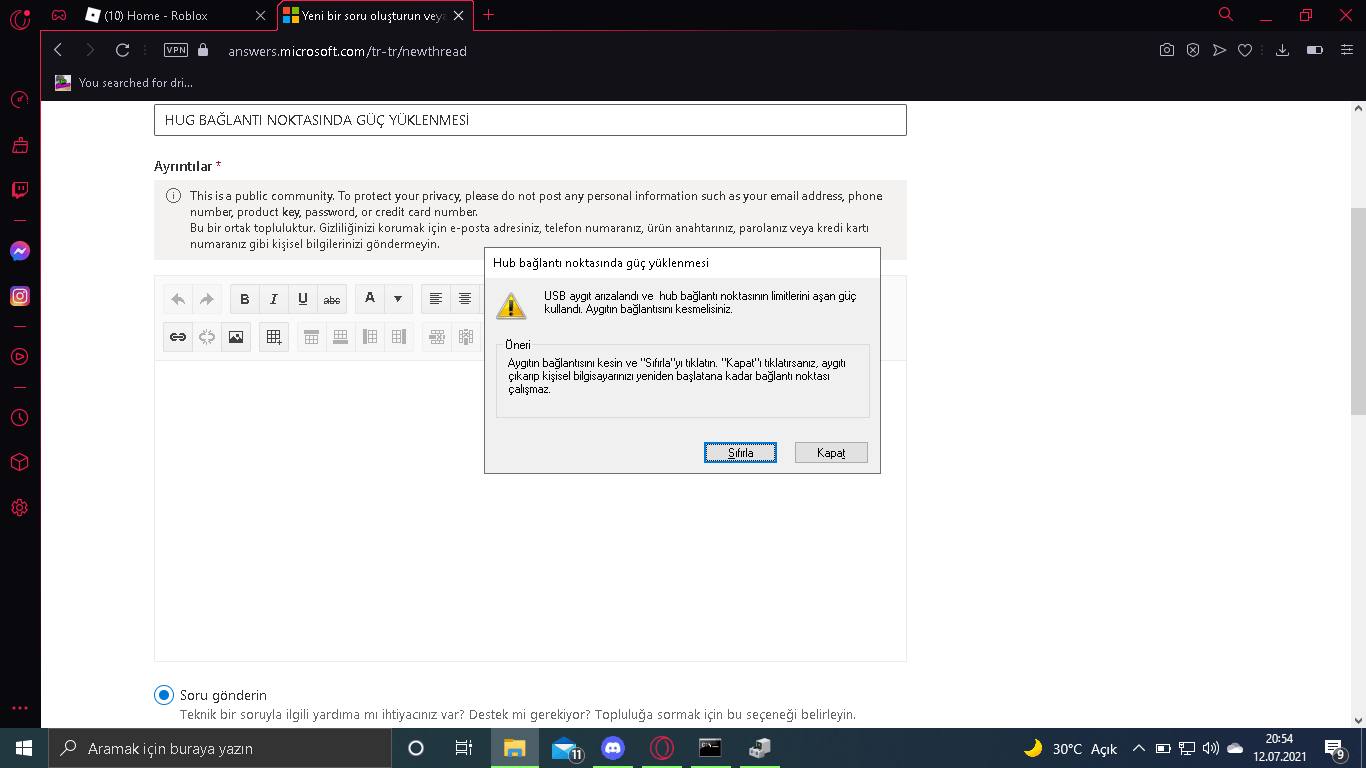Open Instagram in the Opera sidebar
This screenshot has height=768, width=1366.
[20, 296]
